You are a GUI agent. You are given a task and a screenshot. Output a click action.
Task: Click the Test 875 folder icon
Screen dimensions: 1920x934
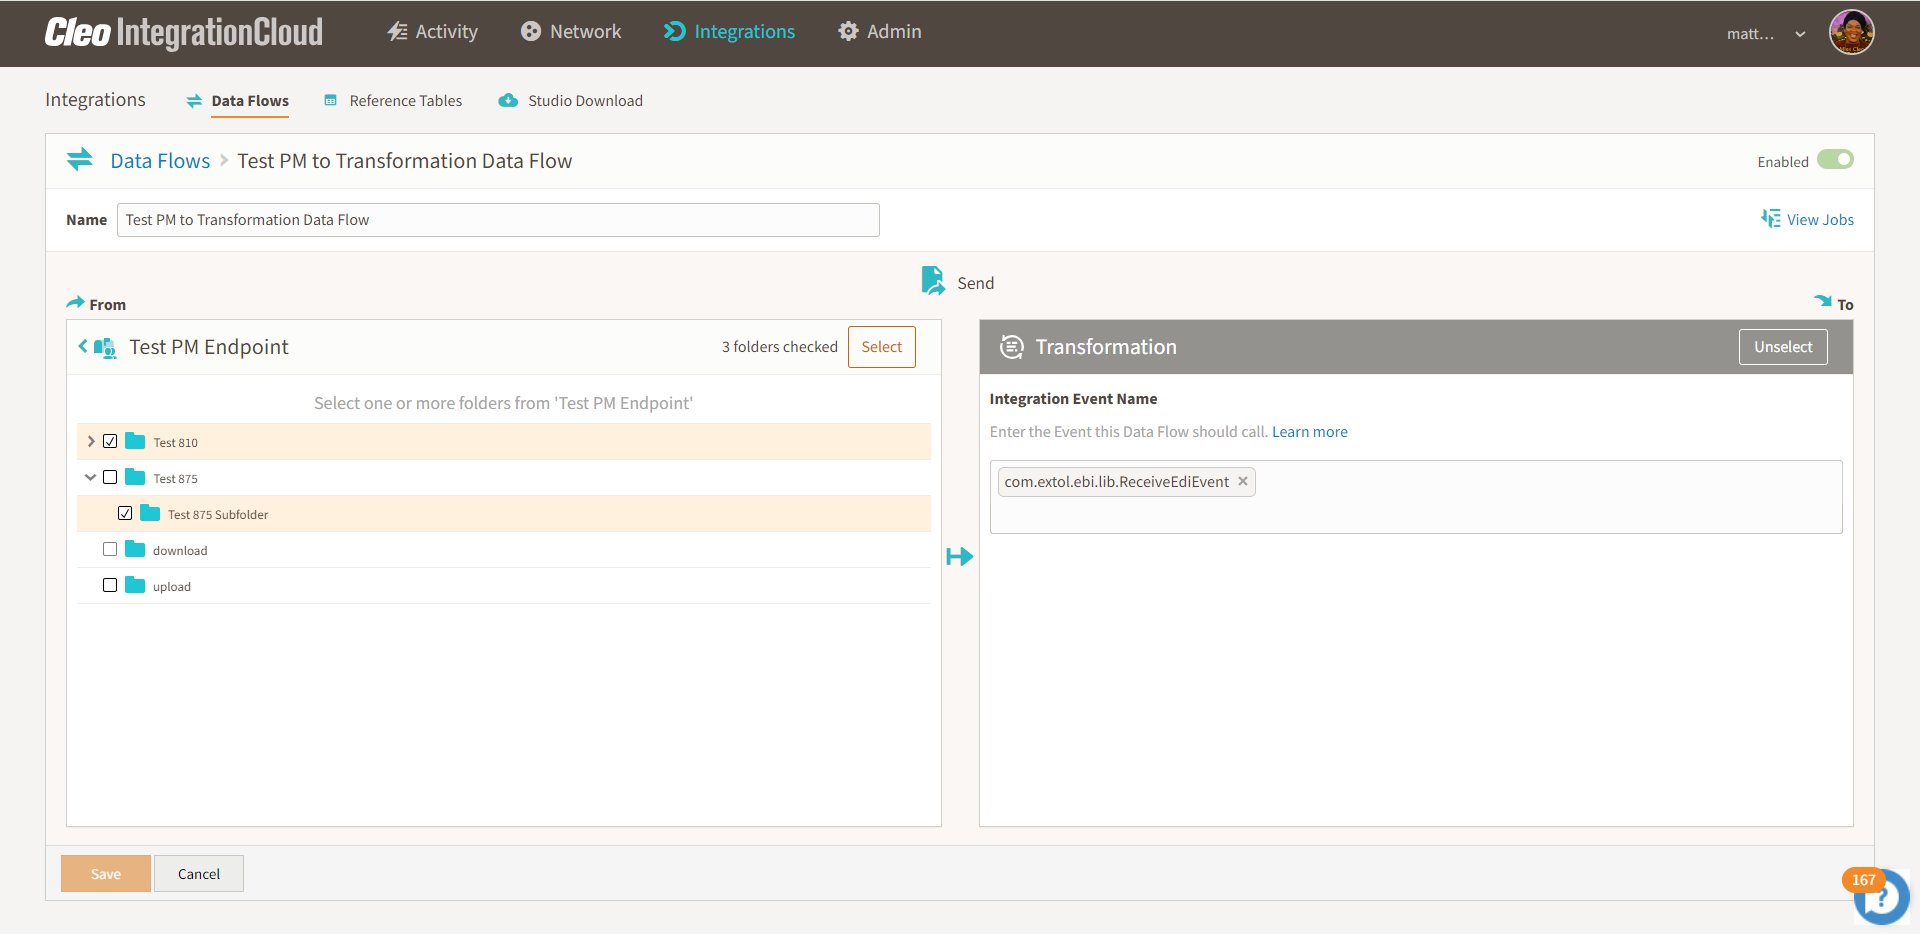pyautogui.click(x=135, y=477)
